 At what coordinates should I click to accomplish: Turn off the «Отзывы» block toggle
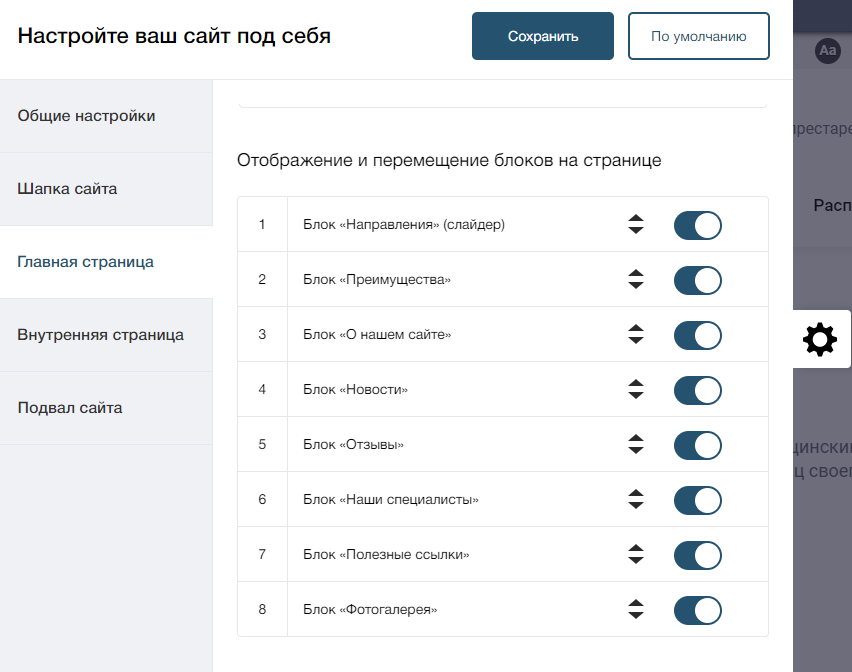click(x=698, y=445)
